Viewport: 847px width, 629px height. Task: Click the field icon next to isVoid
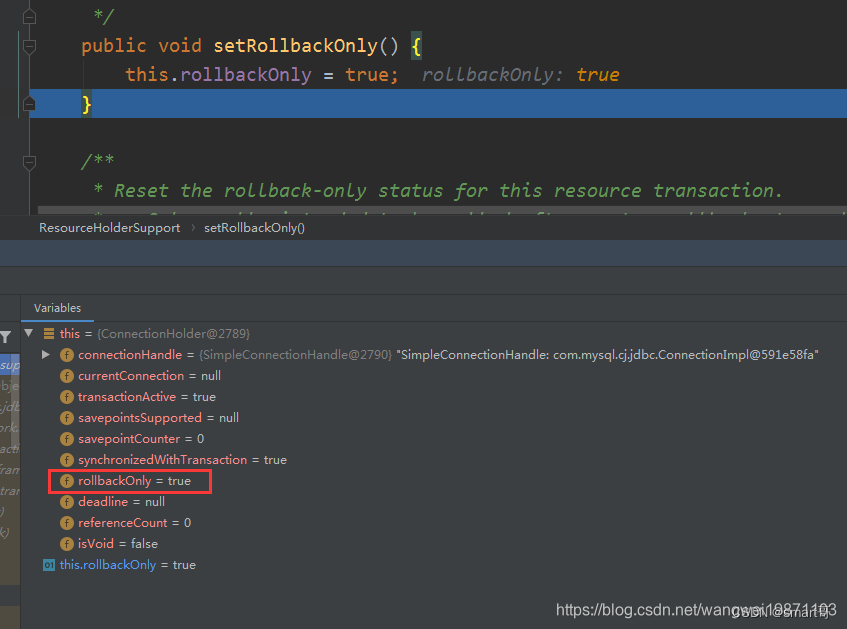(66, 545)
